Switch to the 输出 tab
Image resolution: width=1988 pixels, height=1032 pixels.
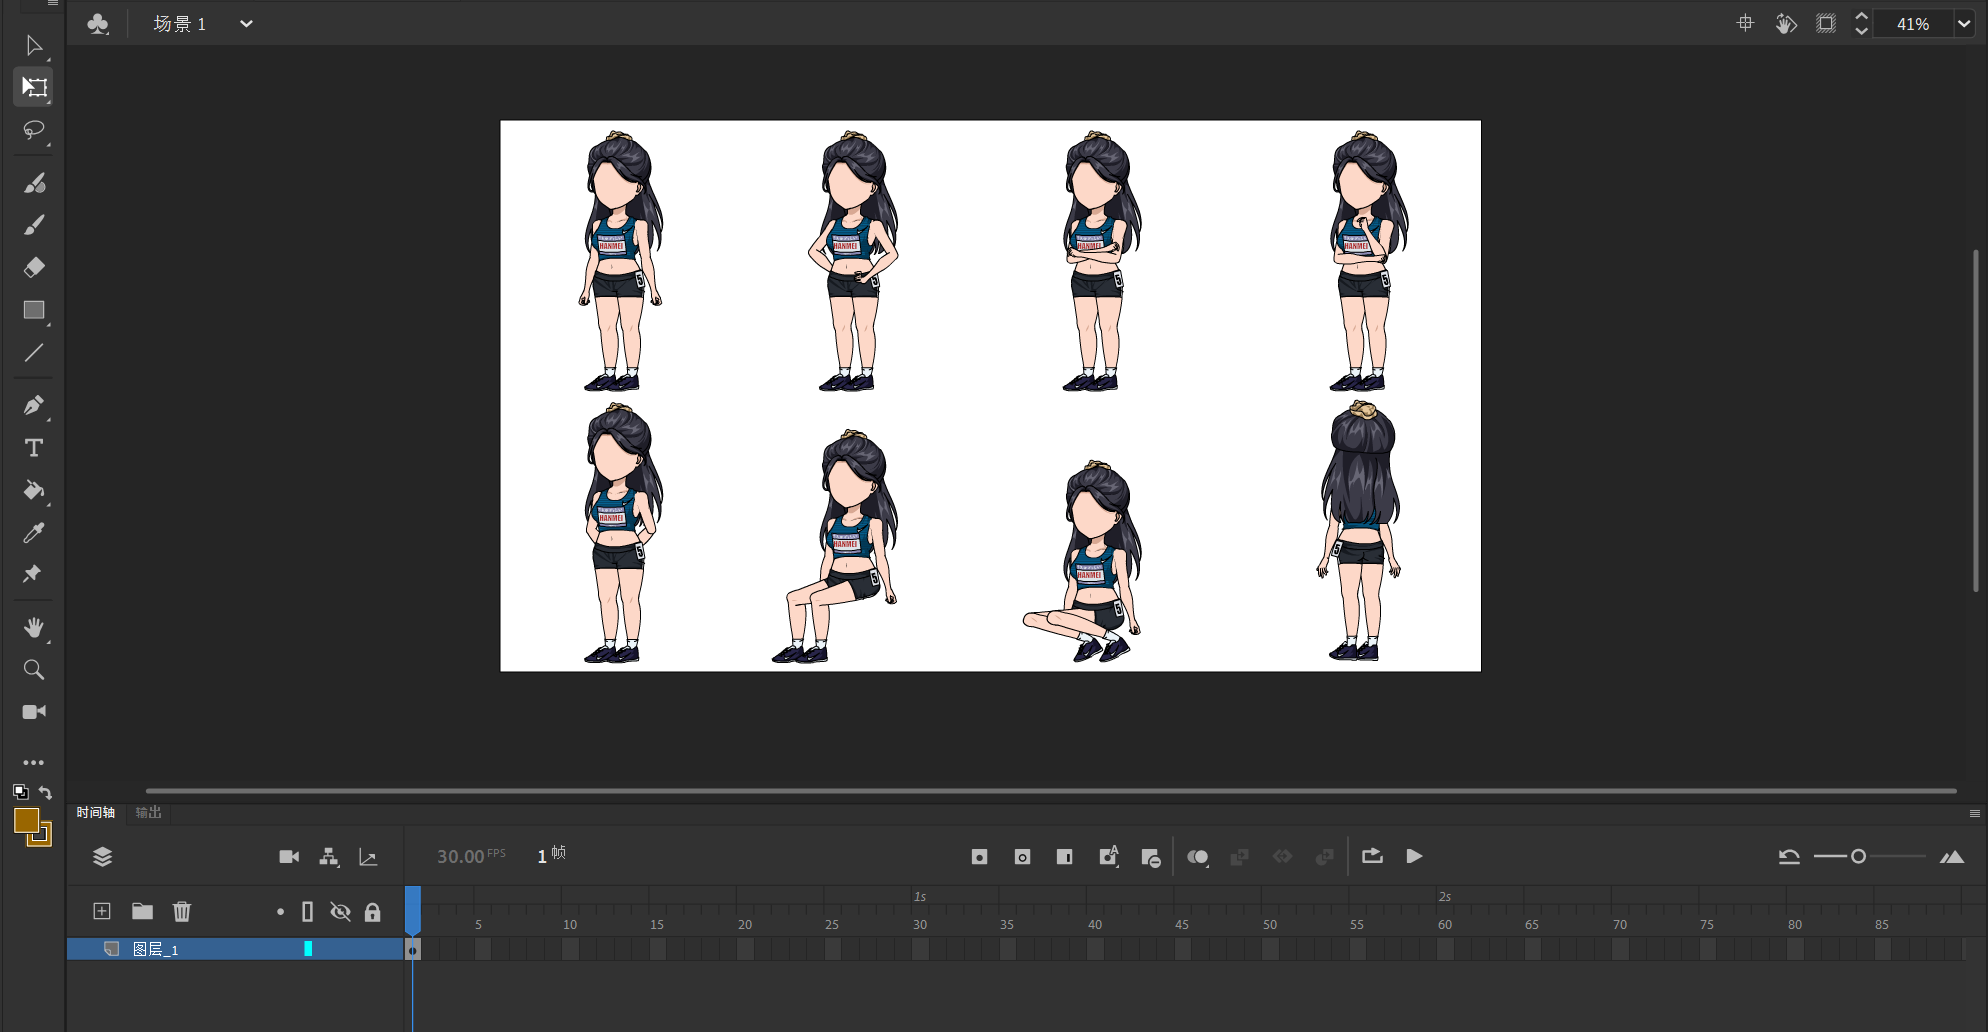tap(149, 812)
